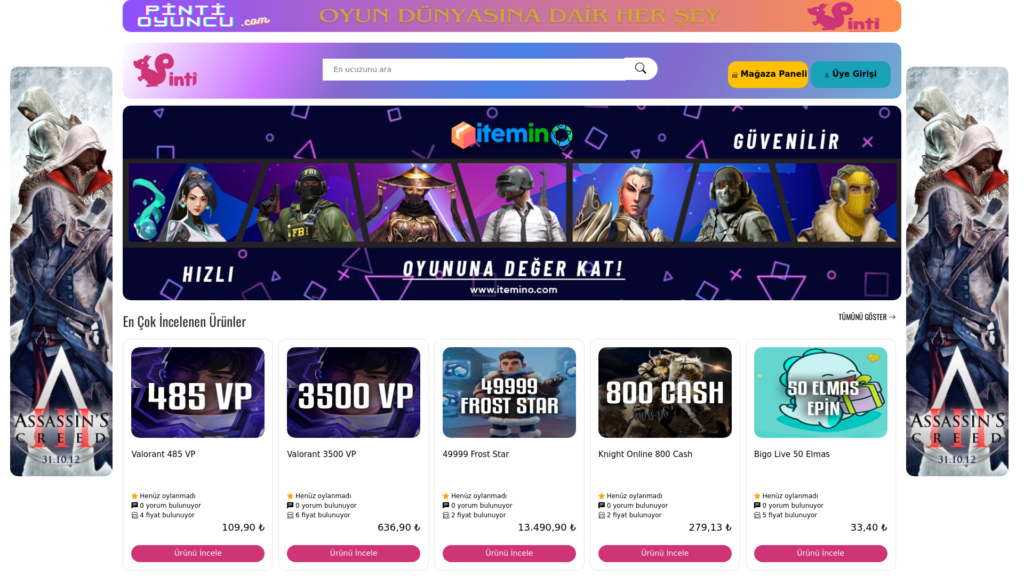The width and height of the screenshot is (1024, 576).
Task: Show all via TÜMÜNÜ GÖSTER link
Action: [867, 317]
